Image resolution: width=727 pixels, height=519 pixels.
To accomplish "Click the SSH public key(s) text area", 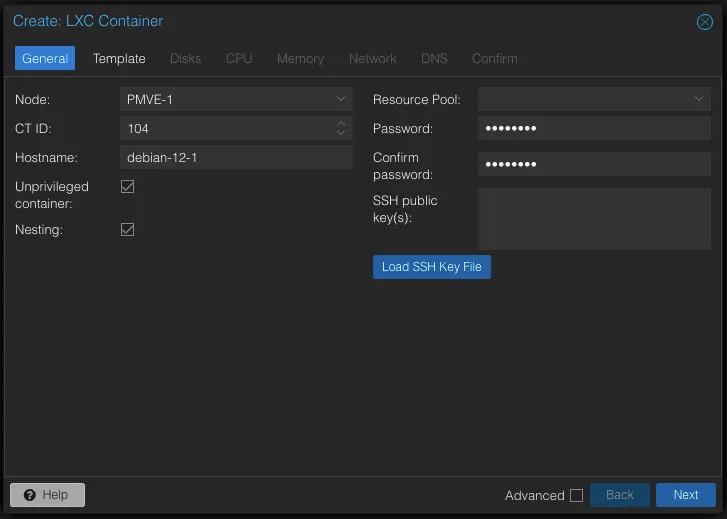I will coord(594,219).
